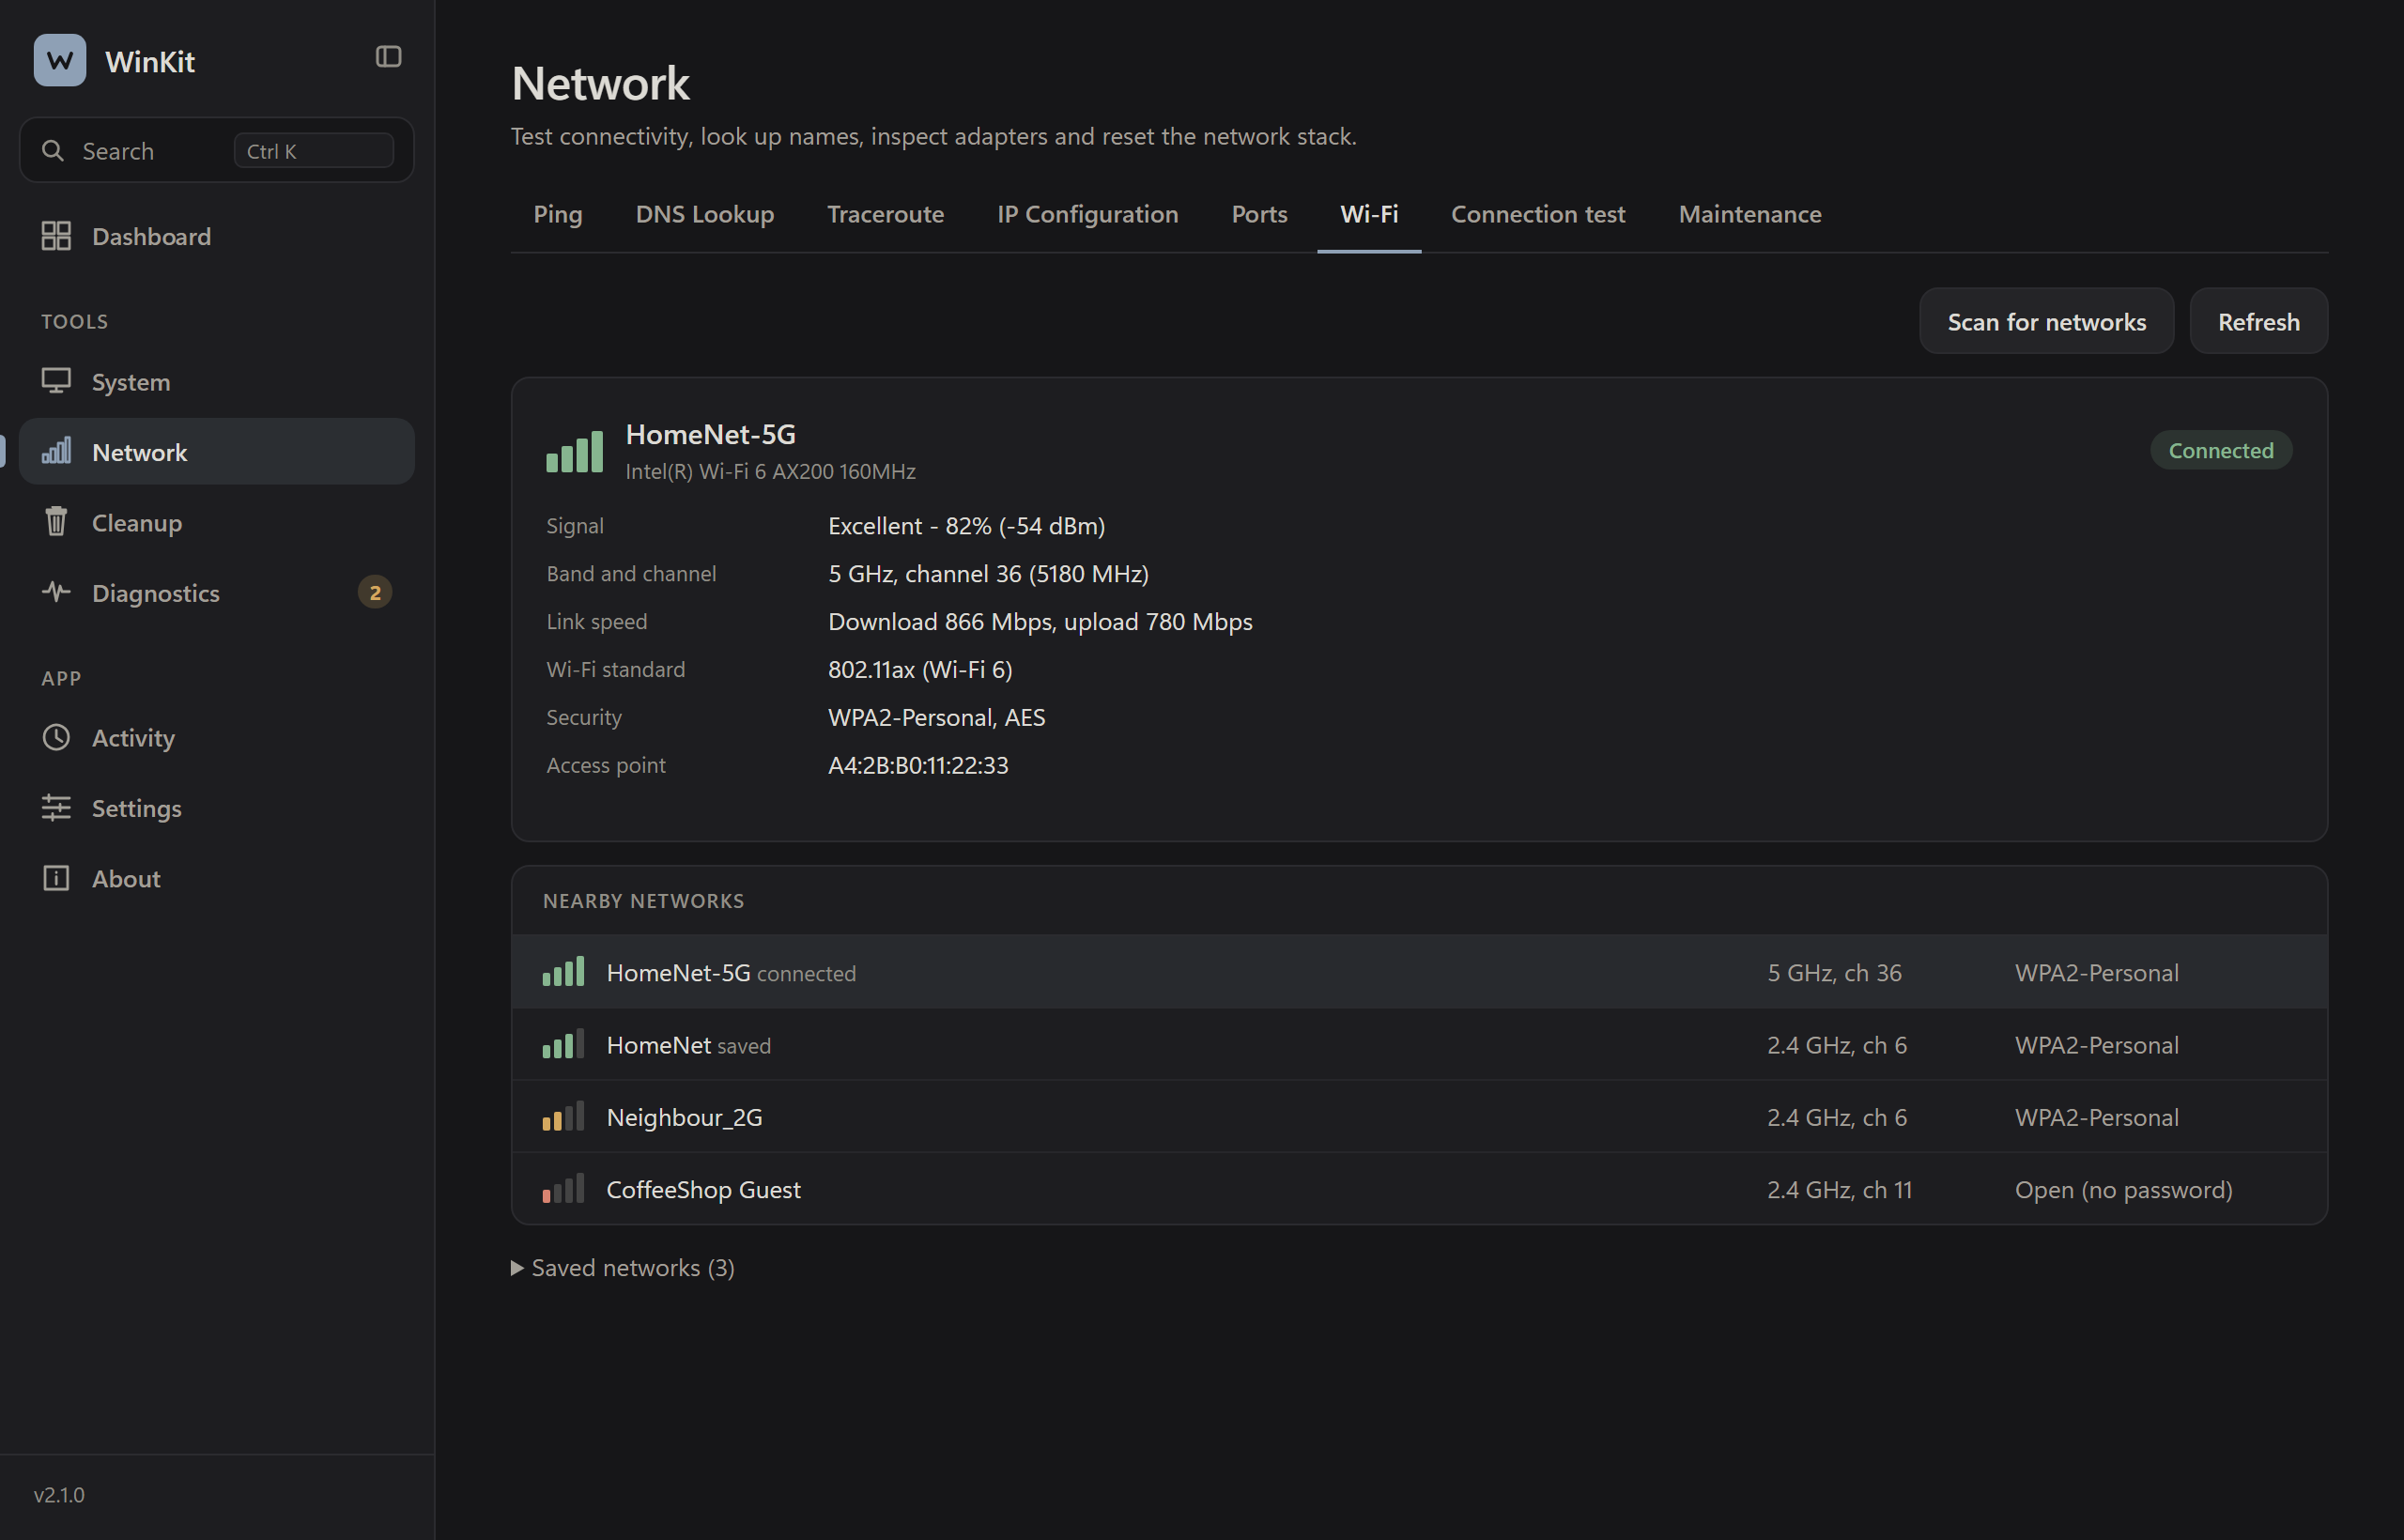
Task: Select the CoffeeShop Guest network name
Action: pyautogui.click(x=704, y=1188)
